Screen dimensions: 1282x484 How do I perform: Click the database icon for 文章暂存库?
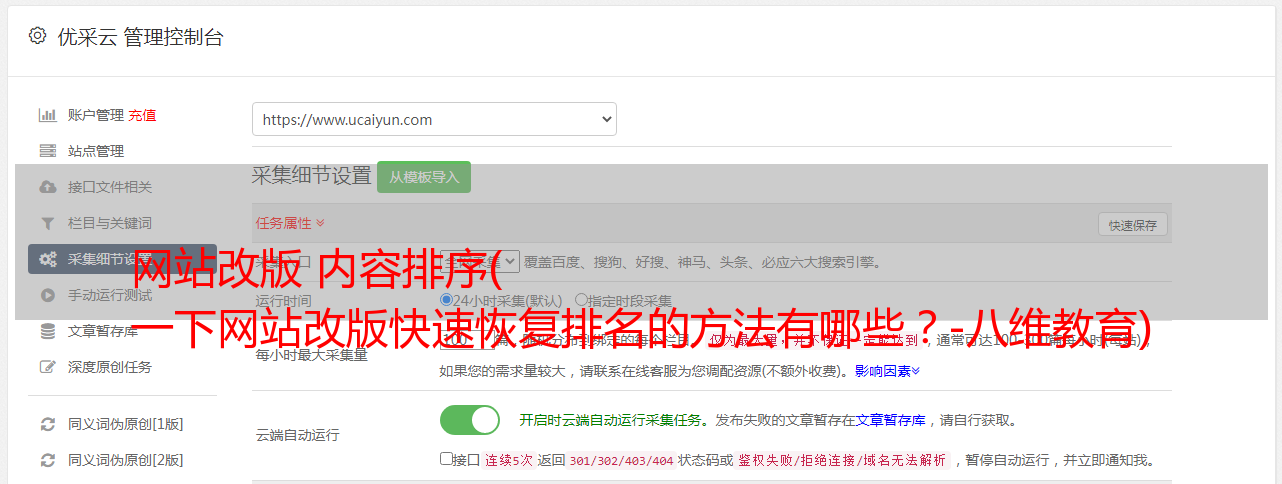[47, 331]
